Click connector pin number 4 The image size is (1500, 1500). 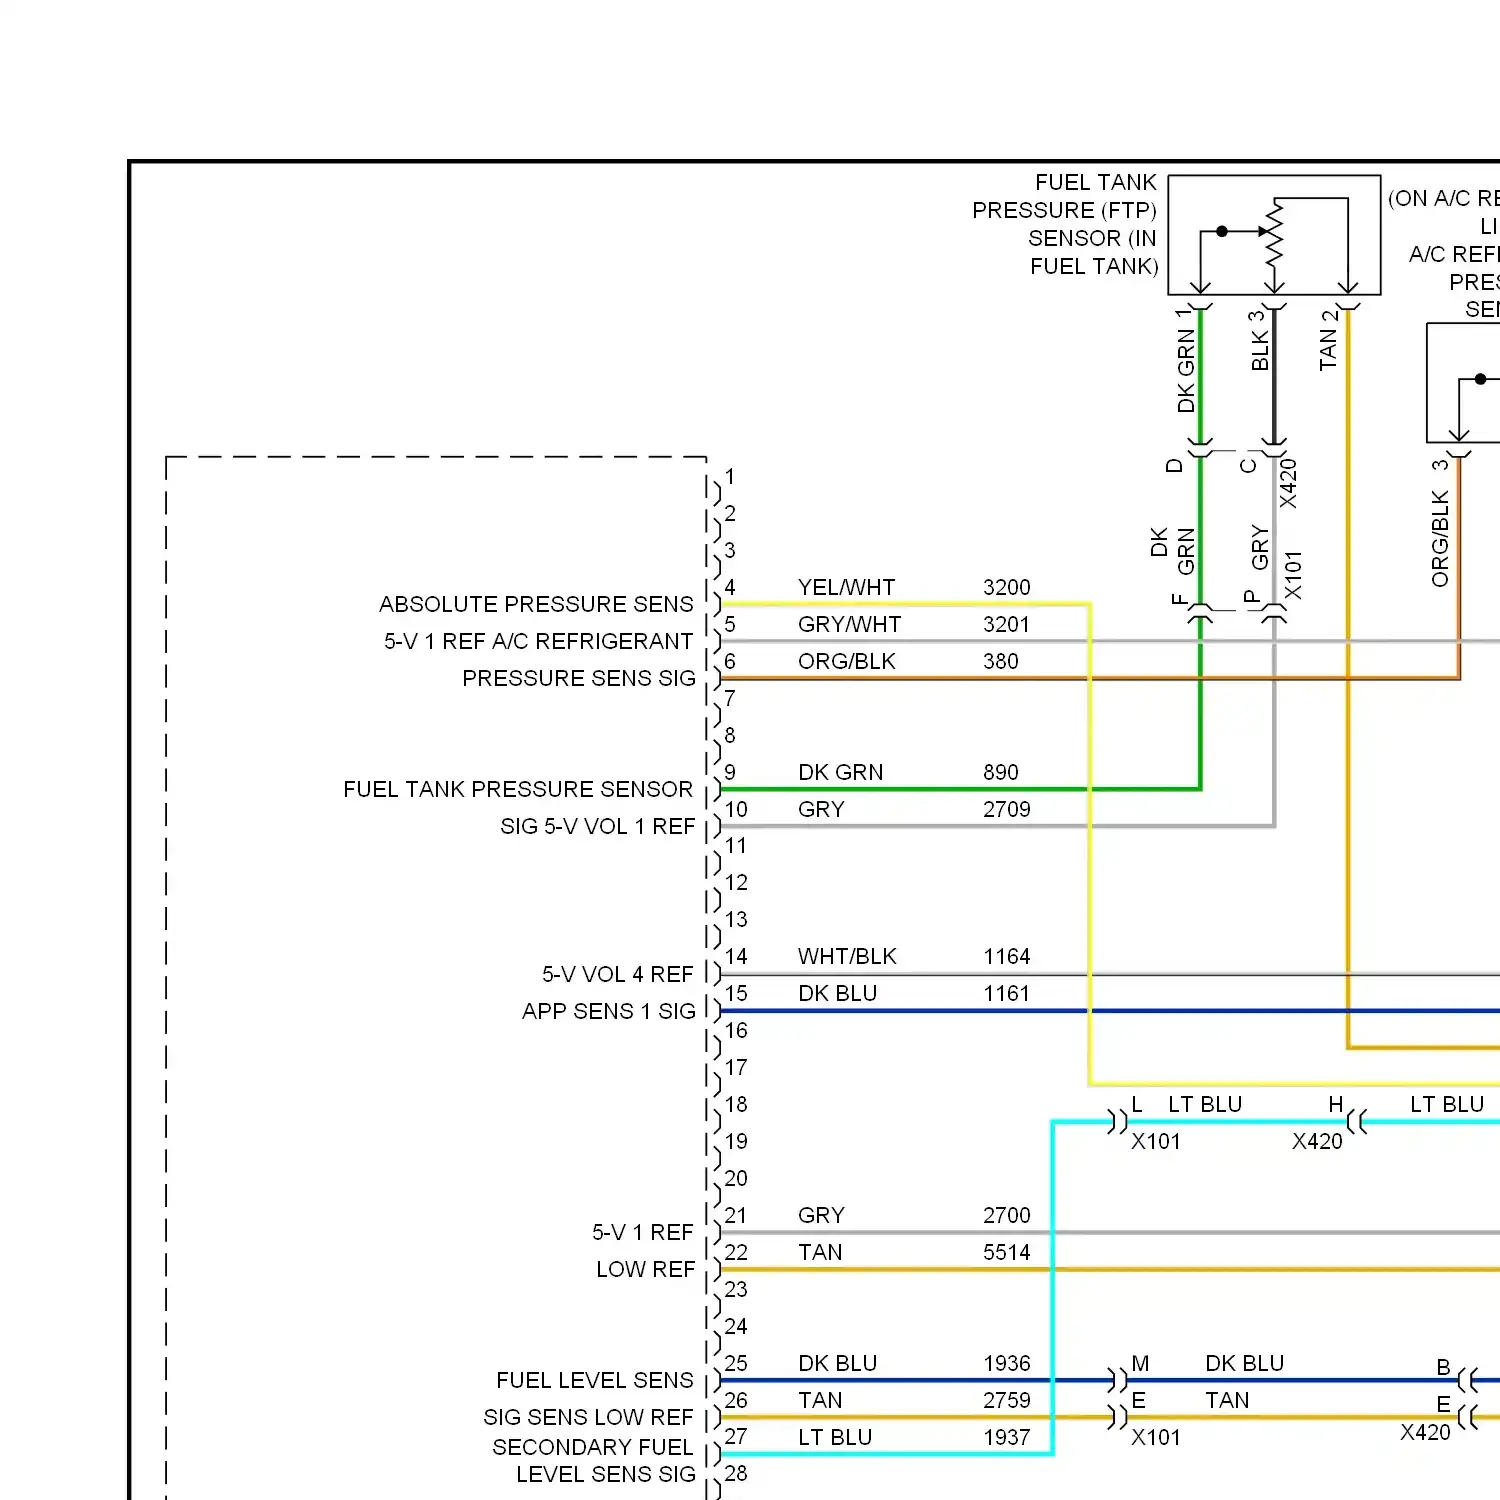(x=730, y=587)
